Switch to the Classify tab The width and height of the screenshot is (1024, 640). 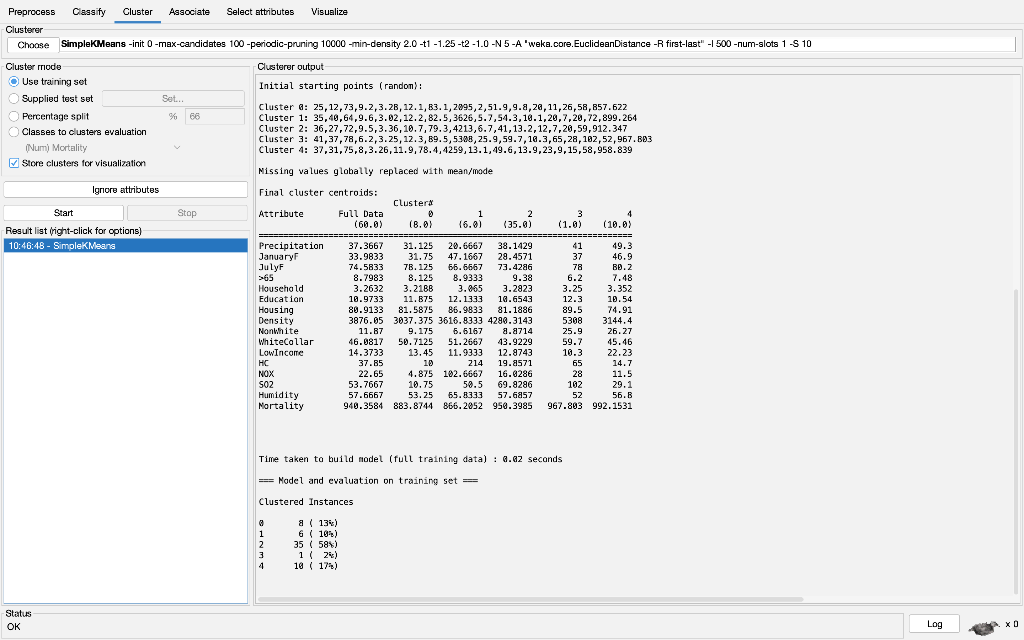click(88, 11)
